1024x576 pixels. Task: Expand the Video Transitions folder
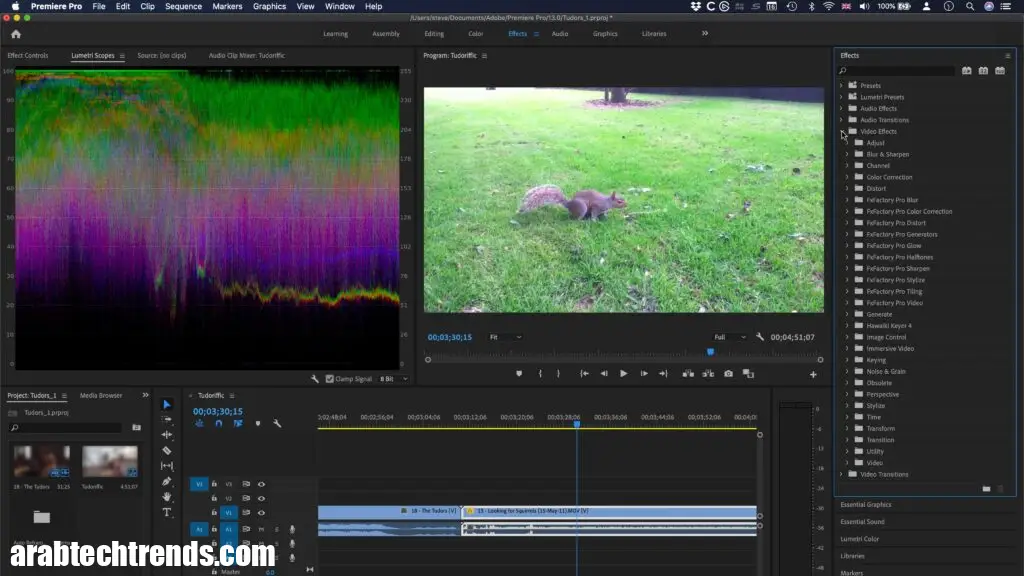click(x=841, y=474)
